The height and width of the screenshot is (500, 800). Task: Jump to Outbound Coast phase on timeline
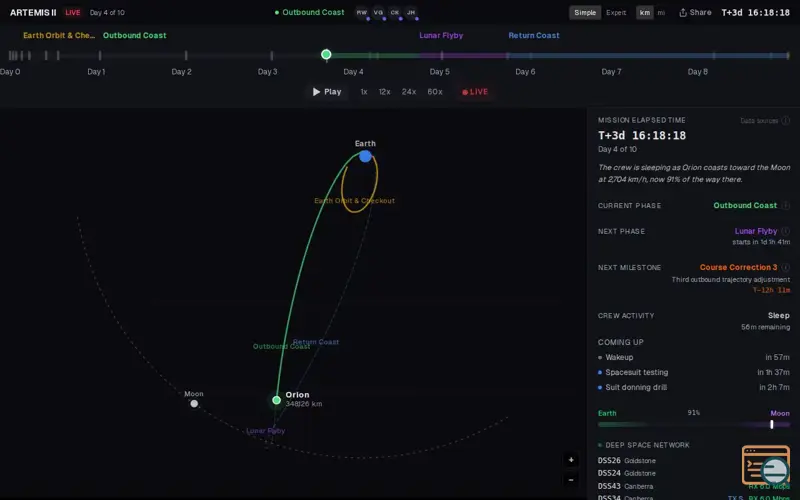click(x=135, y=35)
